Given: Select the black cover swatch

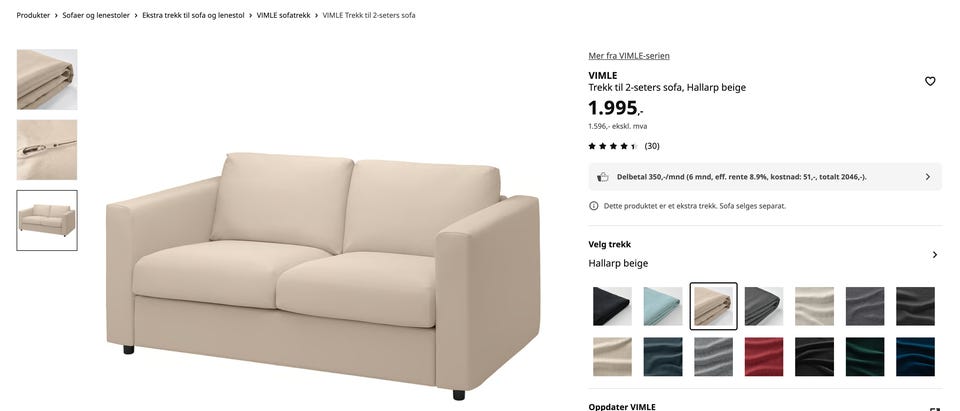Looking at the screenshot, I should (x=612, y=306).
